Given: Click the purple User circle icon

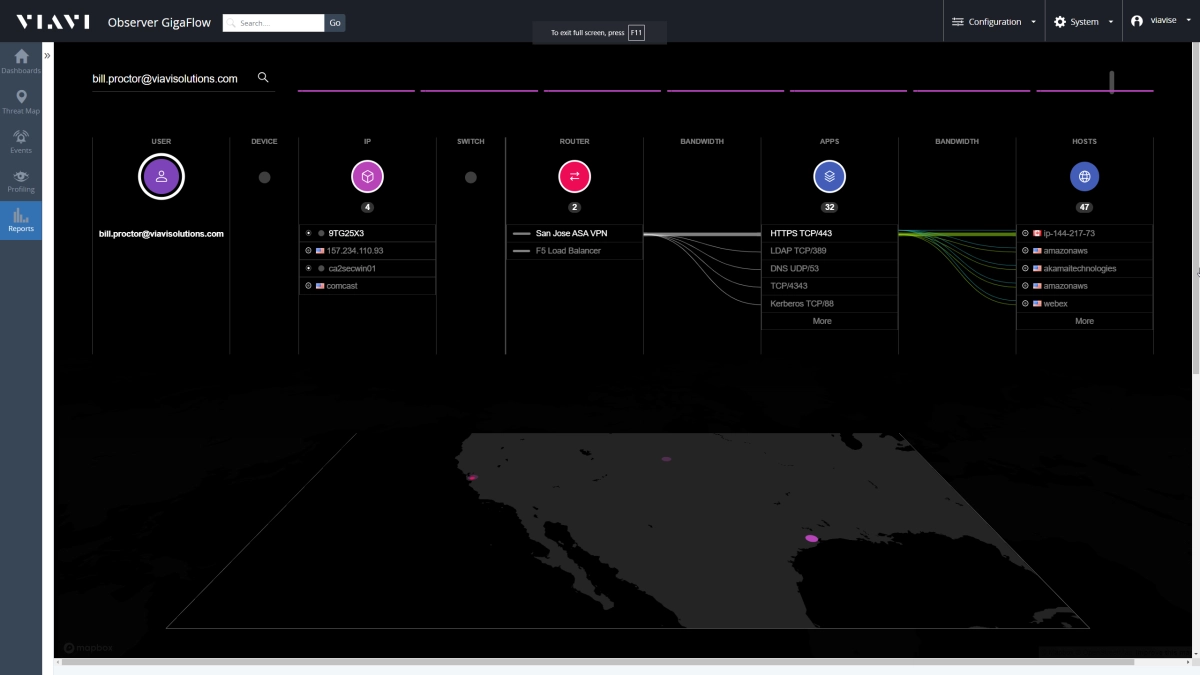Looking at the screenshot, I should (x=161, y=177).
